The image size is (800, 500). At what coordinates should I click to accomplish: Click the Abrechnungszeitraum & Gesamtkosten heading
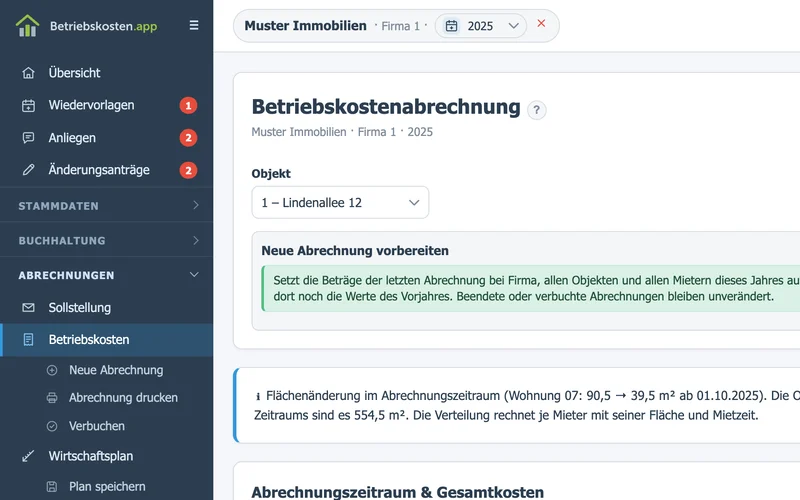pos(397,492)
